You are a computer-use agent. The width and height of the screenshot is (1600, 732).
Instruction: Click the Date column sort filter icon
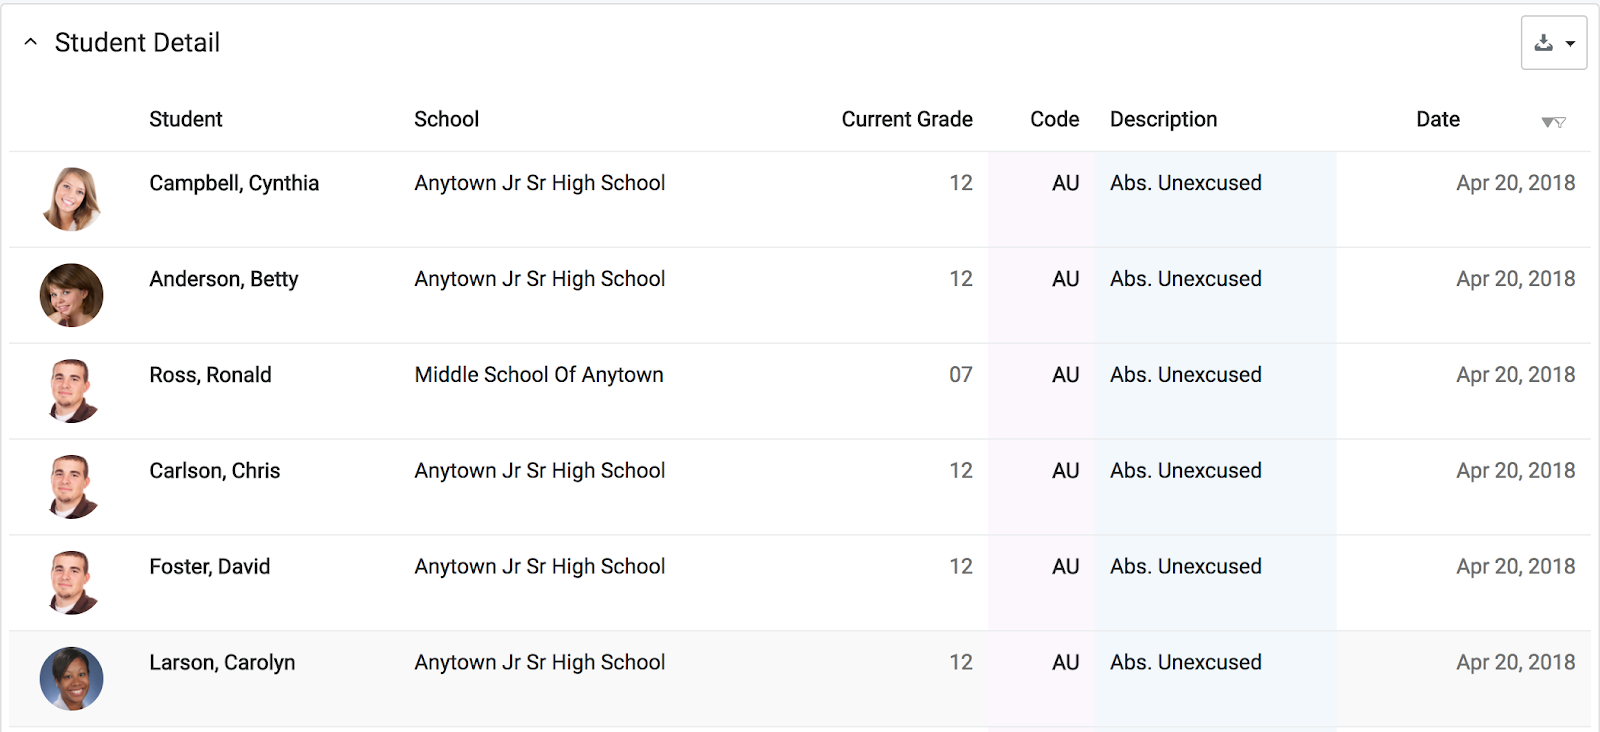1553,122
